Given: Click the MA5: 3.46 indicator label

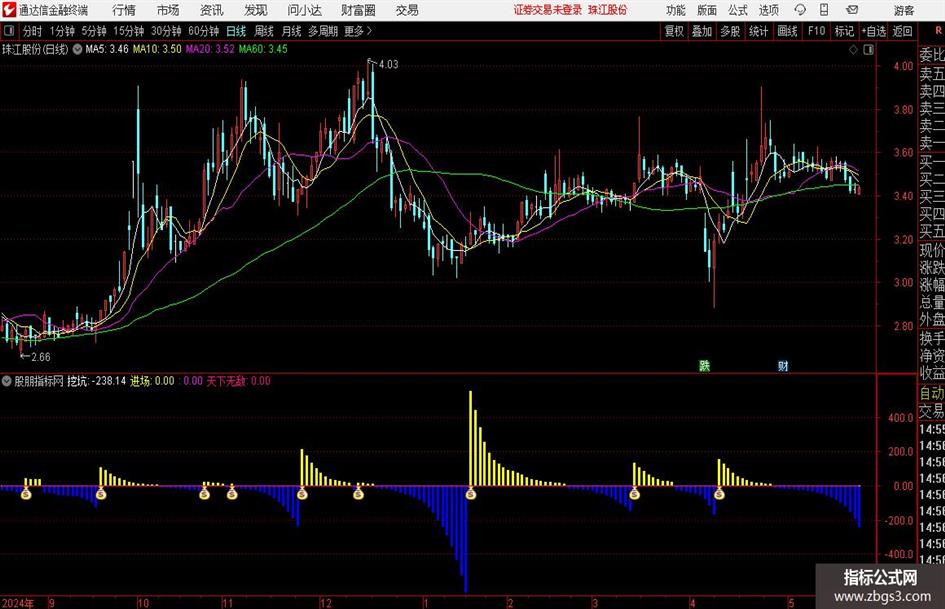Looking at the screenshot, I should [x=107, y=49].
